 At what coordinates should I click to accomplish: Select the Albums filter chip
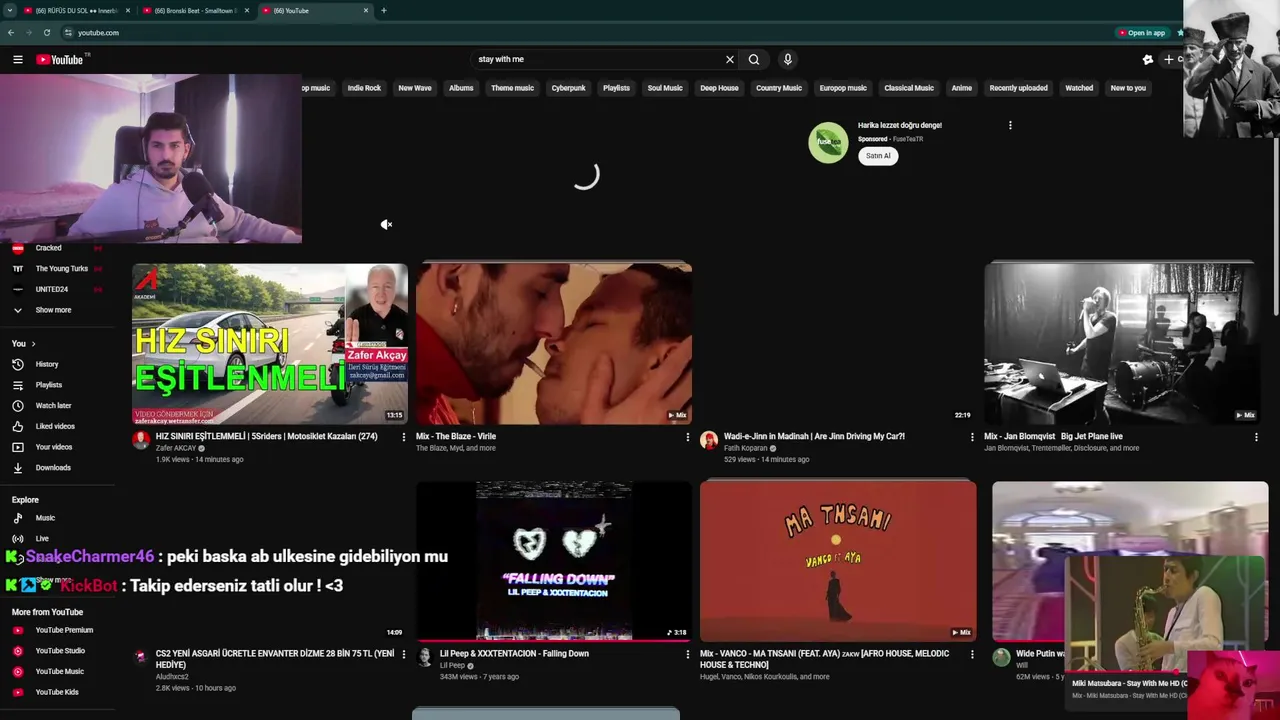(461, 88)
